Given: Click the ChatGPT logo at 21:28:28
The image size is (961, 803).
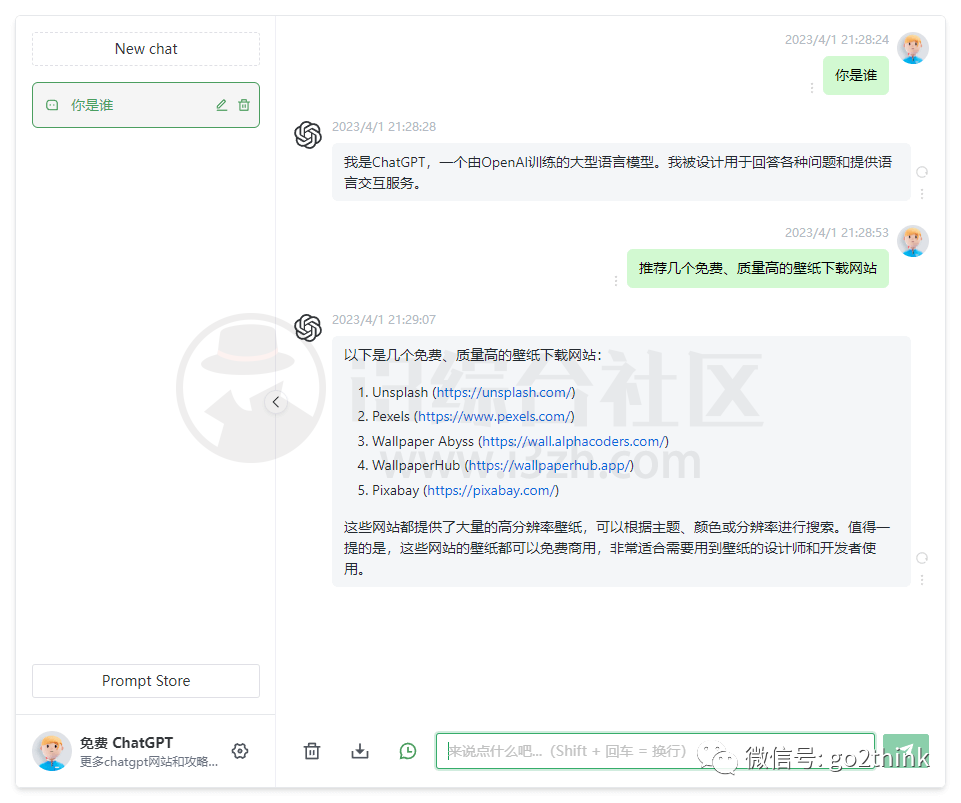Looking at the screenshot, I should [308, 135].
